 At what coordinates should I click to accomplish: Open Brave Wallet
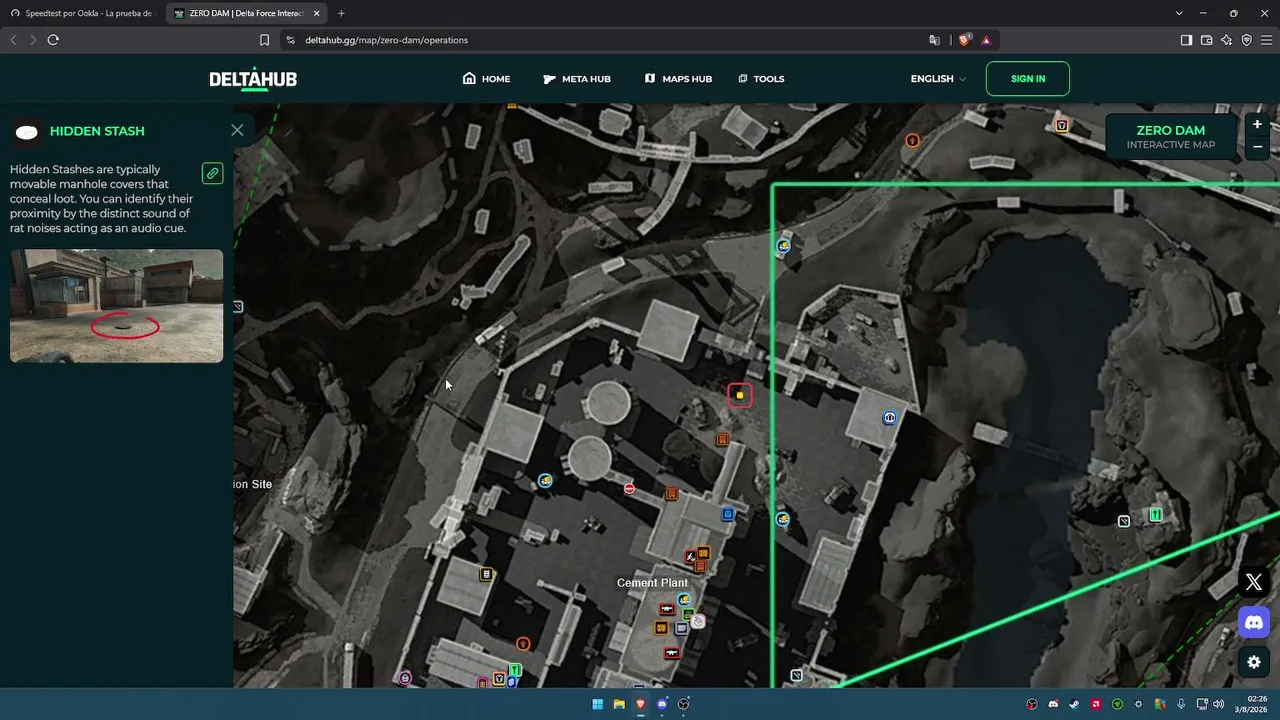point(1206,40)
